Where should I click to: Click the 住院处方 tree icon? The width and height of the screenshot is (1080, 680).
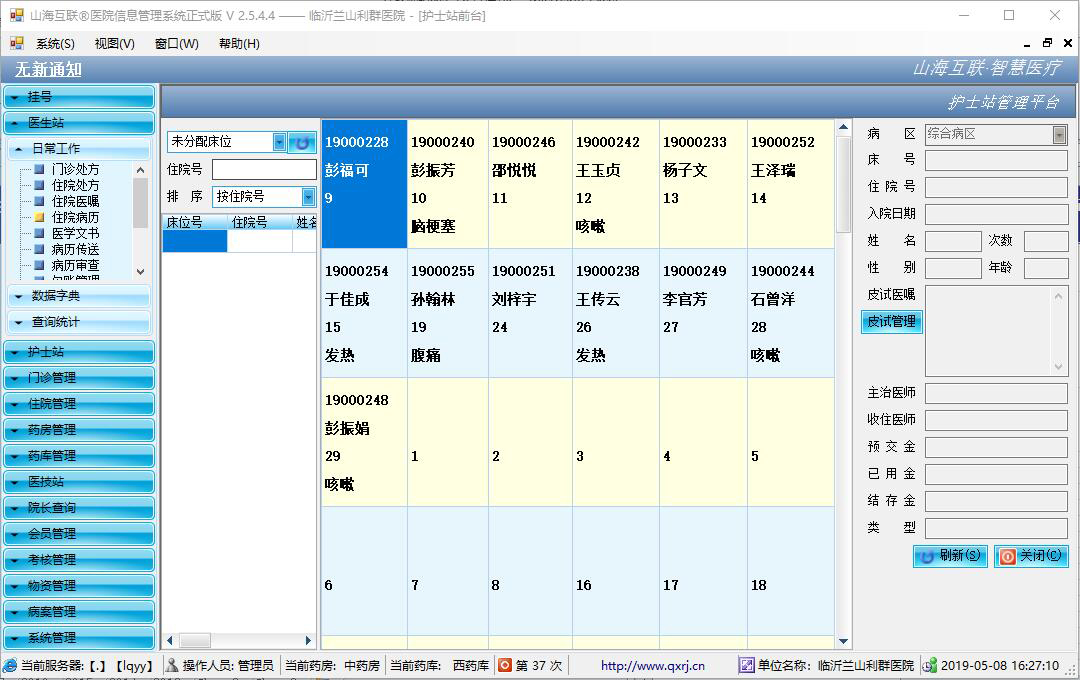pos(39,185)
